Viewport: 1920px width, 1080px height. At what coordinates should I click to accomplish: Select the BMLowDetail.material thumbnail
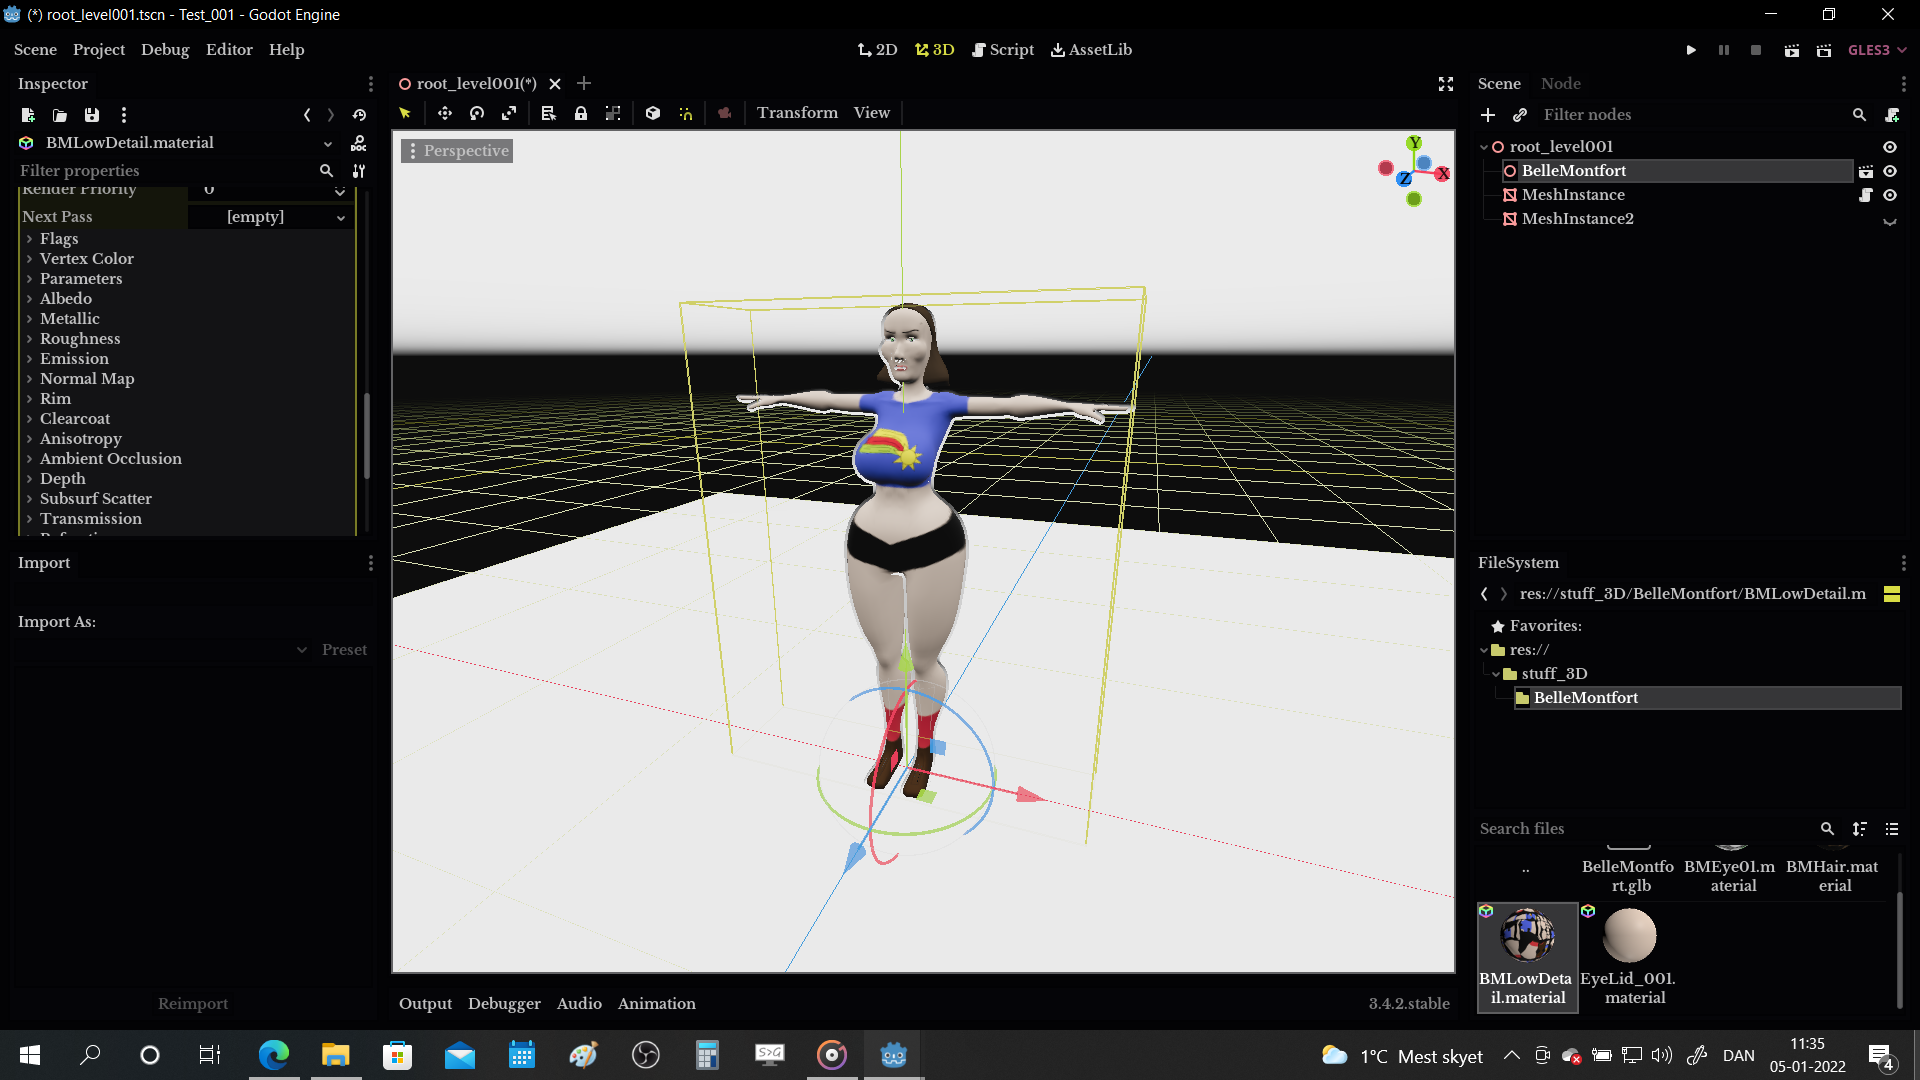point(1527,937)
